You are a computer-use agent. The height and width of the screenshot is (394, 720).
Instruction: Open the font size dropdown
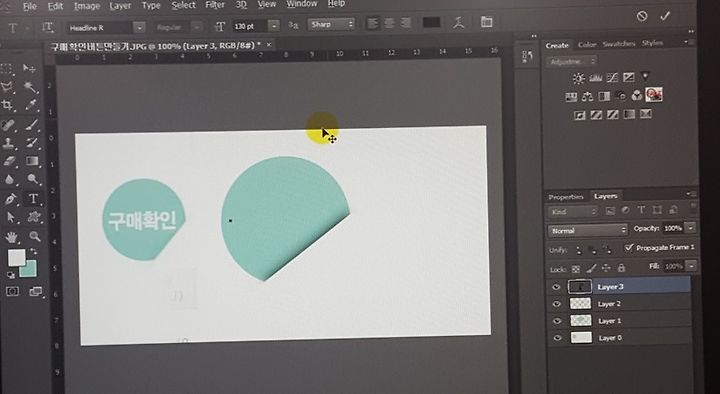(274, 26)
